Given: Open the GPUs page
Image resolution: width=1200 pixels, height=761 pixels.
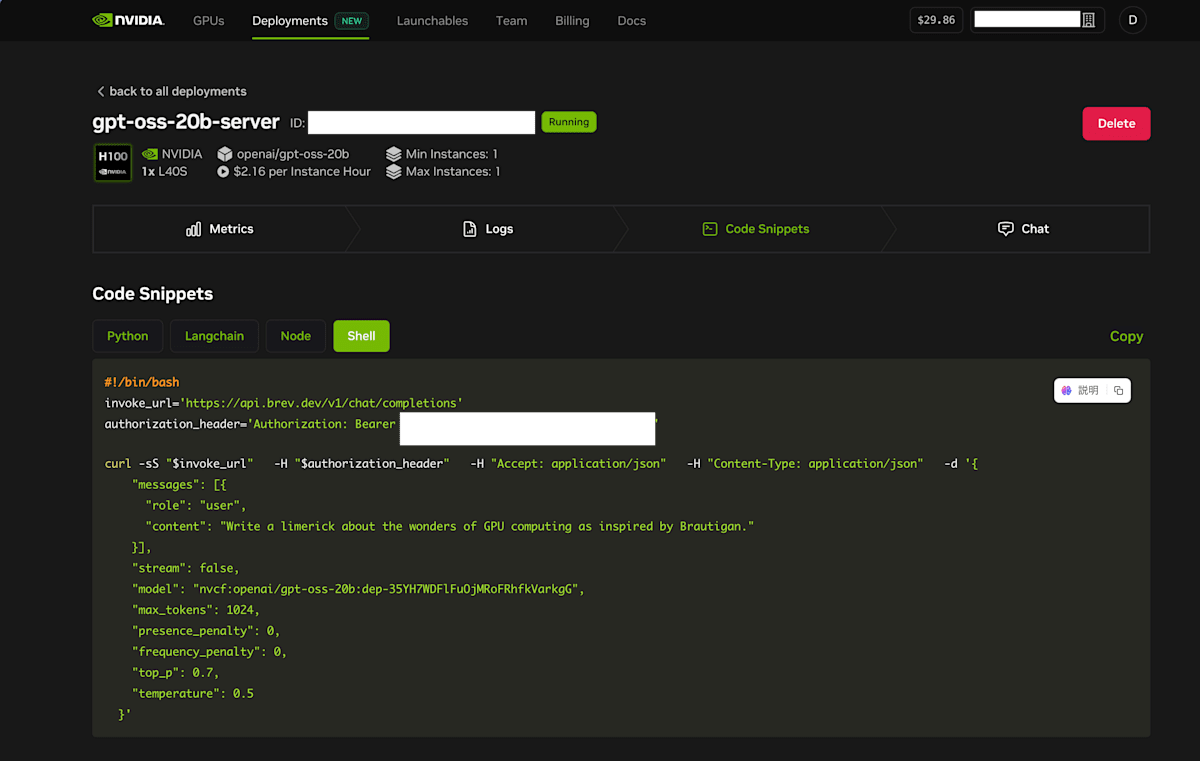Looking at the screenshot, I should [x=209, y=20].
